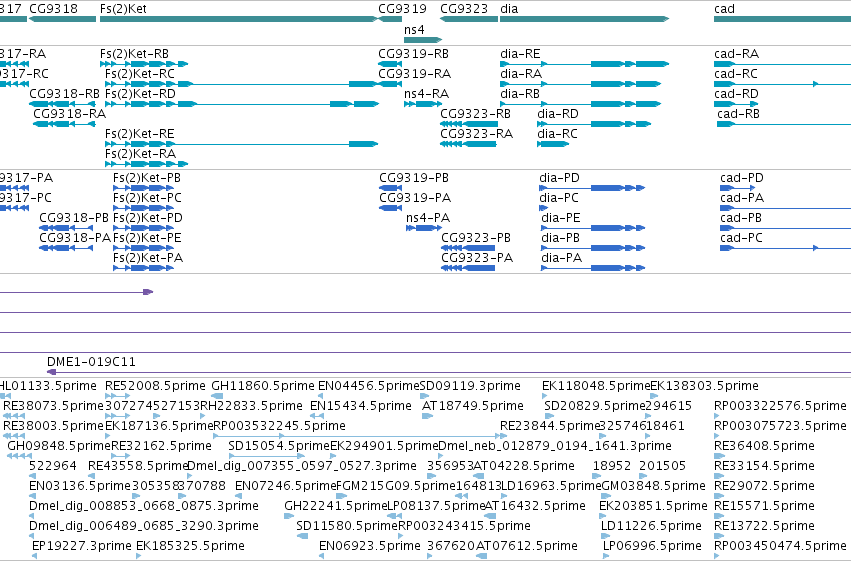Click the cad-RB transcript label
The height and width of the screenshot is (561, 851).
coord(738,114)
